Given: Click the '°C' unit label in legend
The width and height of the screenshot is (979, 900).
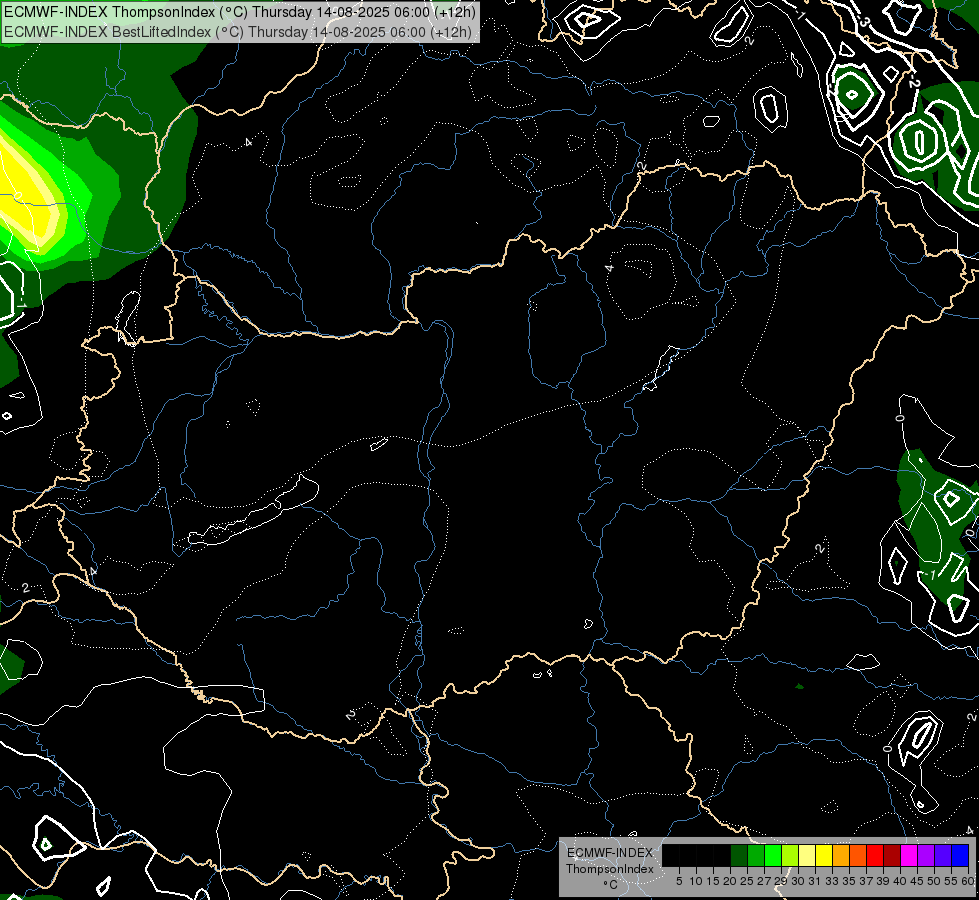Looking at the screenshot, I should coord(611,885).
